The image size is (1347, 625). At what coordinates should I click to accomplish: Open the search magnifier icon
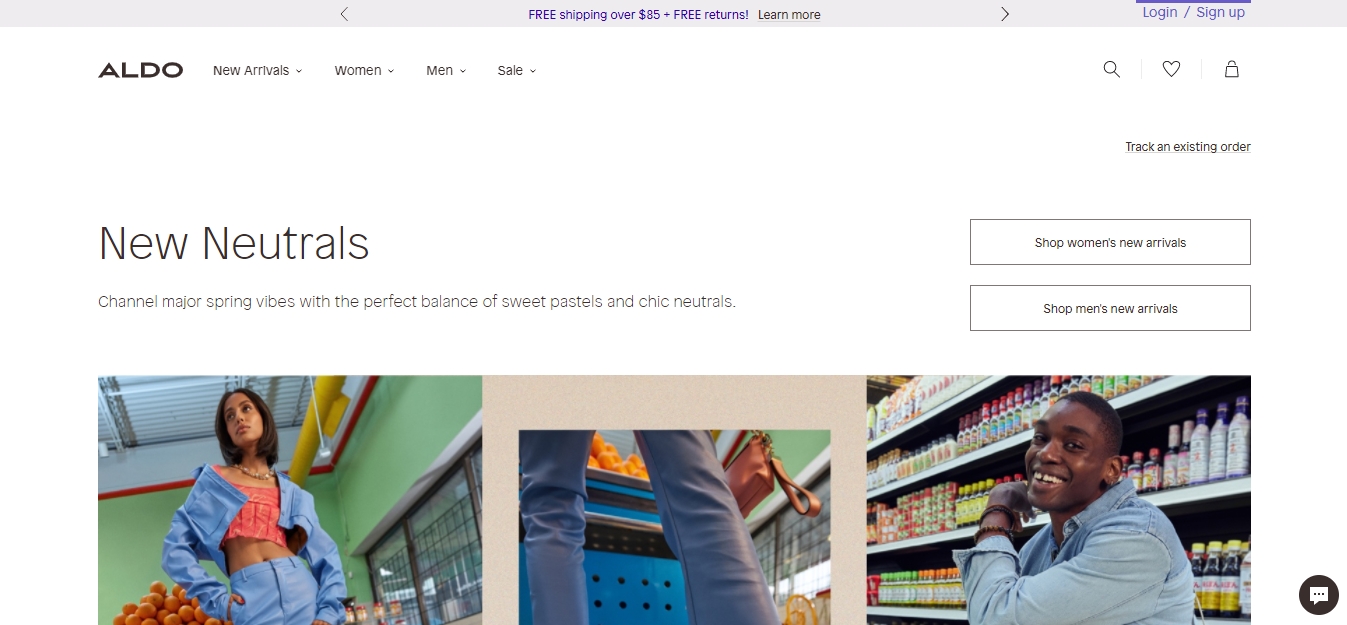coord(1111,69)
